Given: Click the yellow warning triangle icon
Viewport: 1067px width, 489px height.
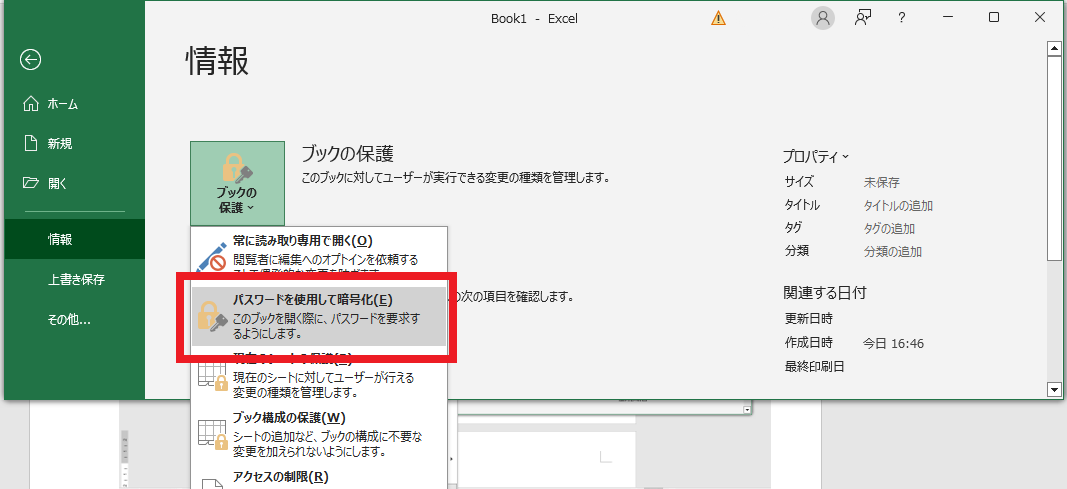Looking at the screenshot, I should click(718, 18).
